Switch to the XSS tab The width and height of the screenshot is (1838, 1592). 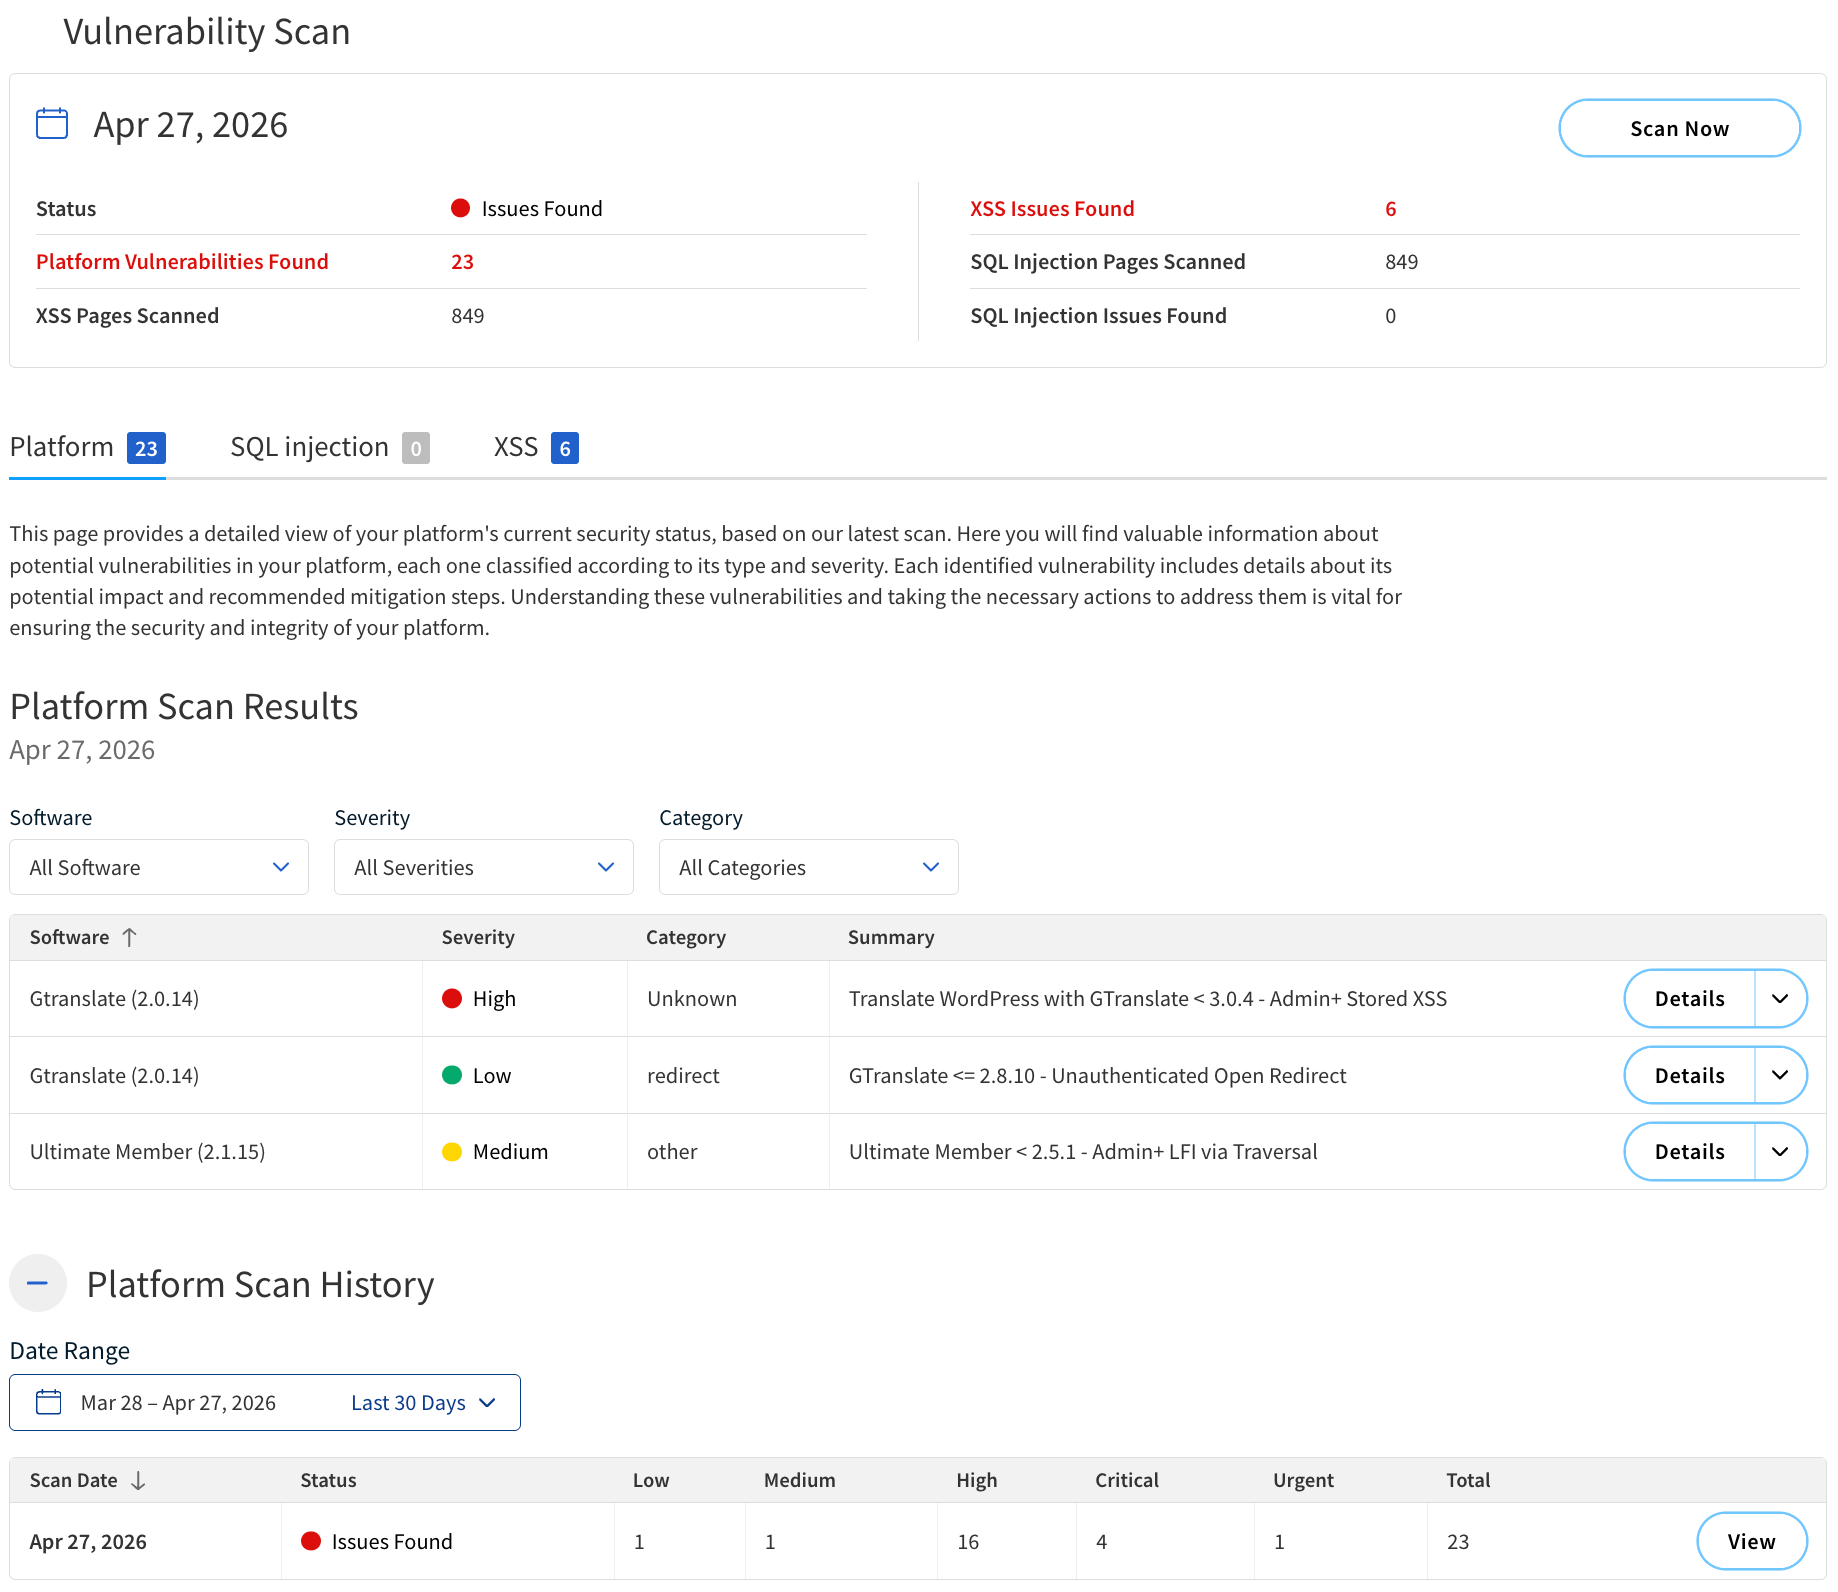tap(536, 447)
